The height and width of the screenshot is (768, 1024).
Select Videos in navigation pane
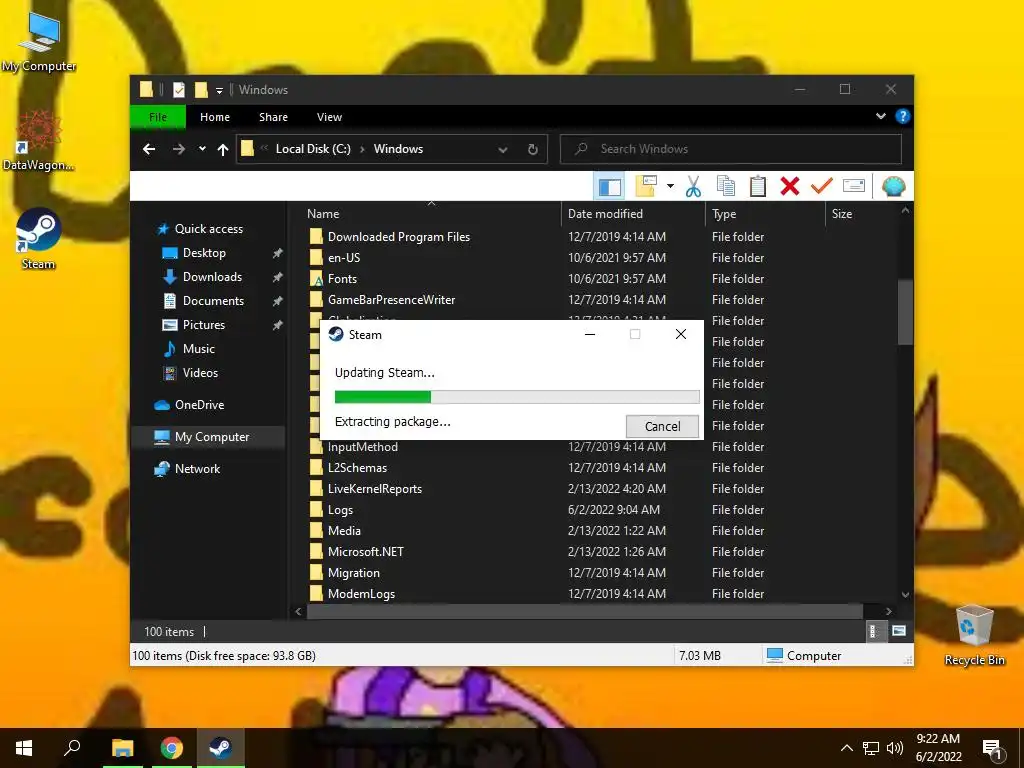click(x=200, y=373)
